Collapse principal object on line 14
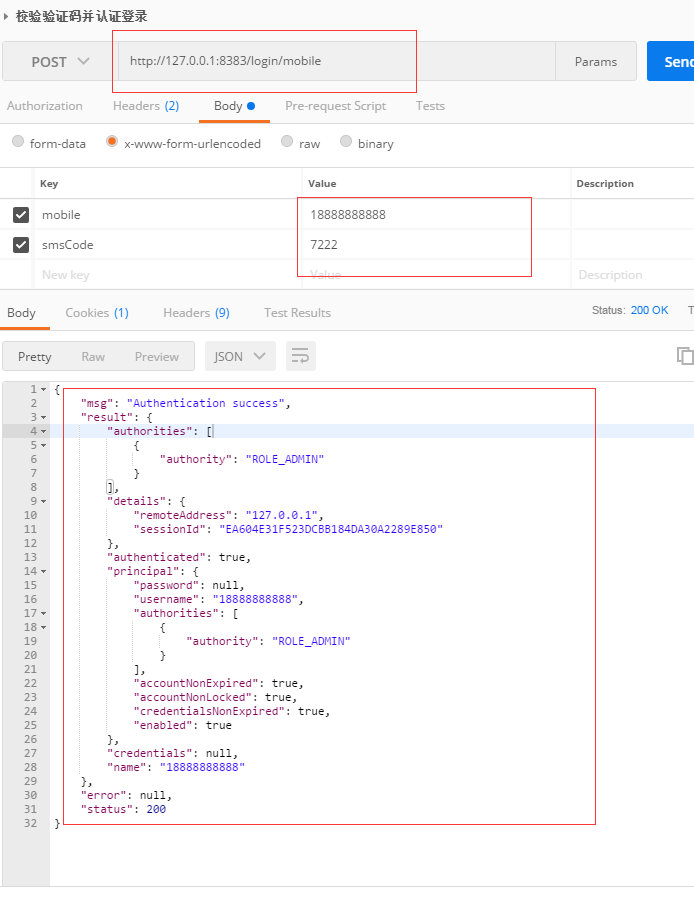This screenshot has width=694, height=910. 44,572
